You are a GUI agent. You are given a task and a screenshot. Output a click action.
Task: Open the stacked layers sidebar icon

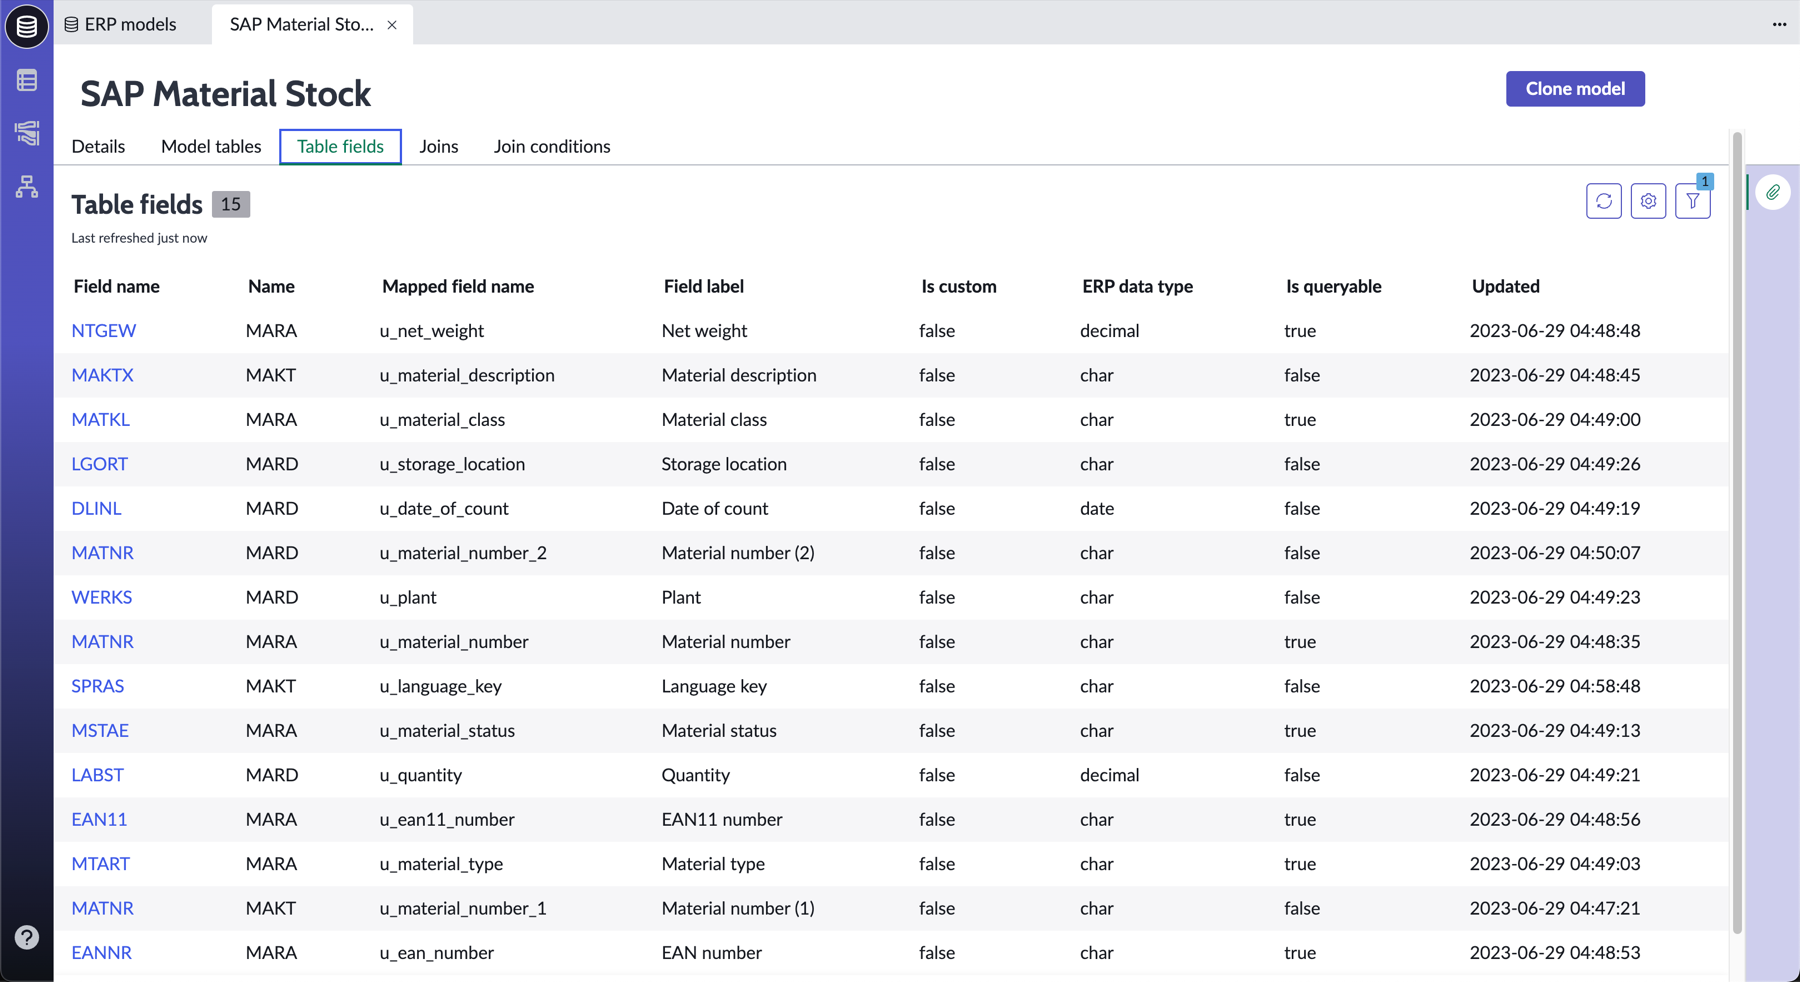pos(27,133)
